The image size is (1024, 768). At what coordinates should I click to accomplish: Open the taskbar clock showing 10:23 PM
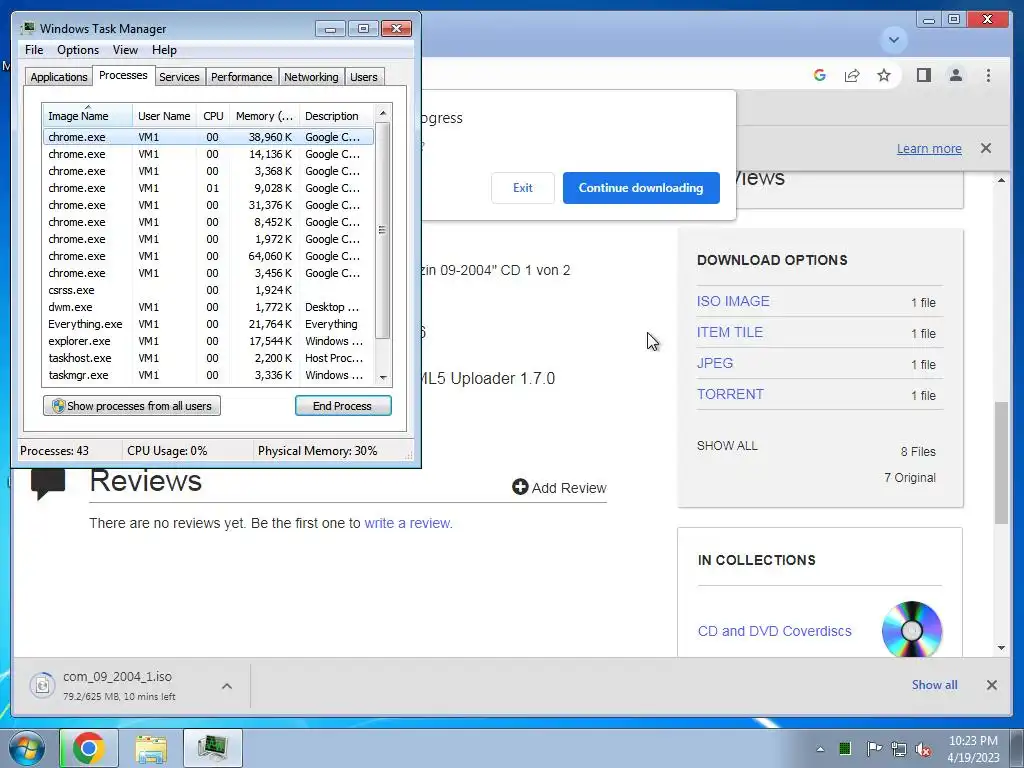[973, 749]
